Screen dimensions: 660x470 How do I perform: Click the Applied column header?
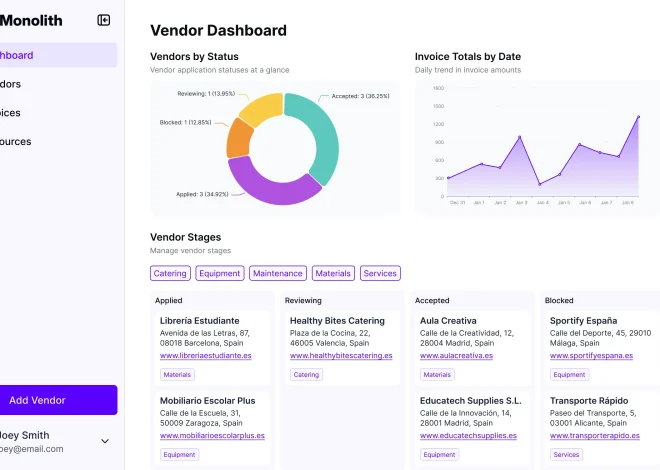pyautogui.click(x=168, y=300)
